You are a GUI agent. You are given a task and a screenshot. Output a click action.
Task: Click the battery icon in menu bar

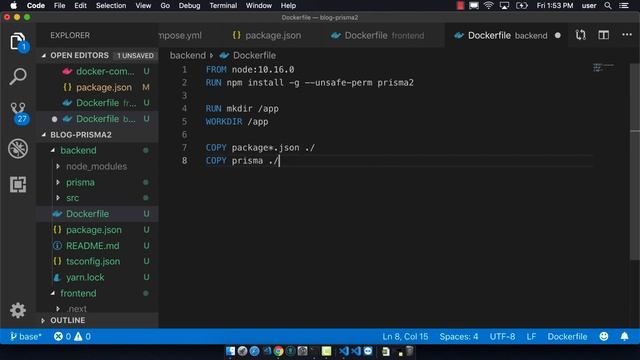tap(522, 6)
